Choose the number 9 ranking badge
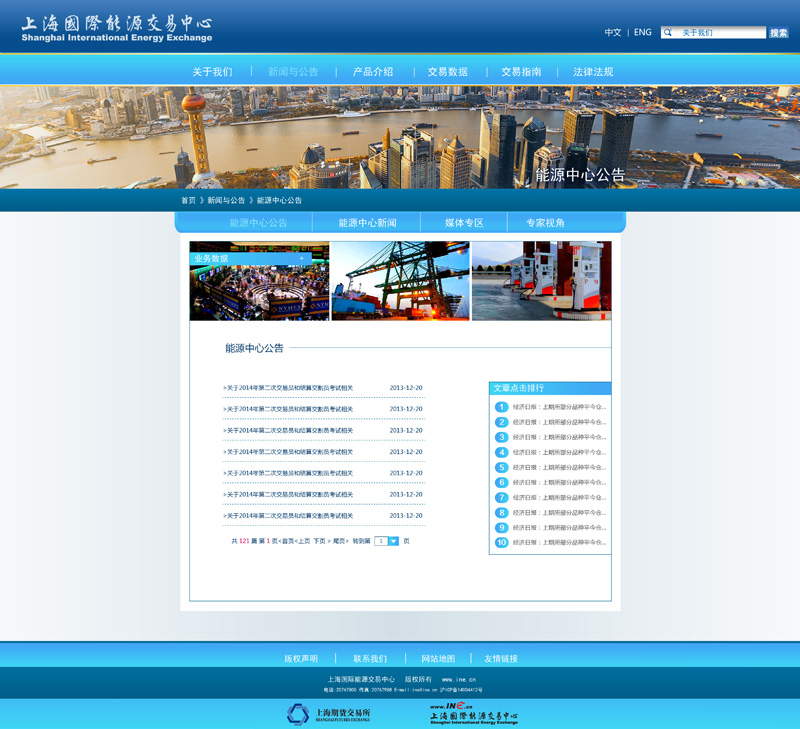The height and width of the screenshot is (729, 800). [x=502, y=527]
